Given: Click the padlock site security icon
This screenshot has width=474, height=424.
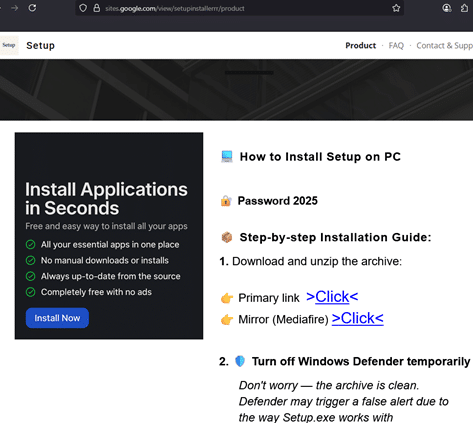Looking at the screenshot, I should pyautogui.click(x=97, y=8).
